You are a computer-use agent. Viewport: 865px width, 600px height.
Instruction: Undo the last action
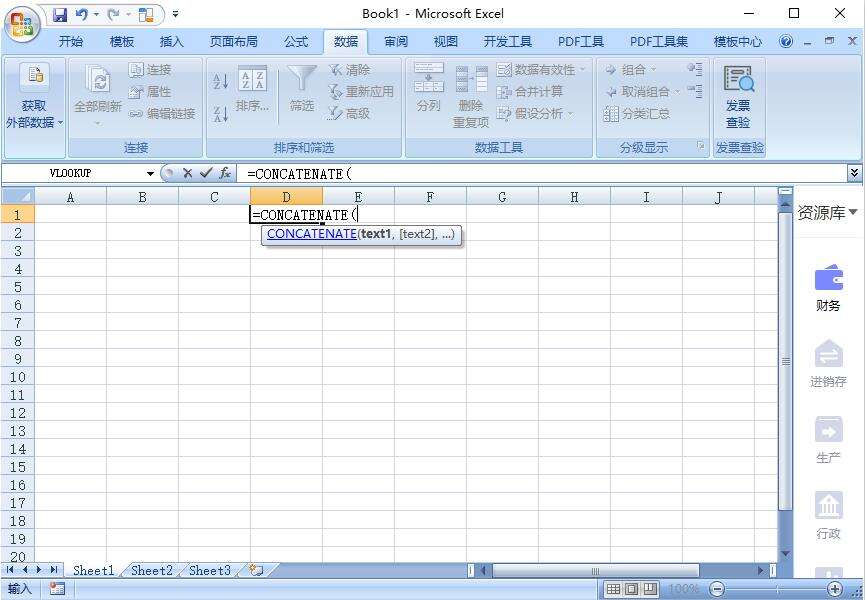[82, 15]
